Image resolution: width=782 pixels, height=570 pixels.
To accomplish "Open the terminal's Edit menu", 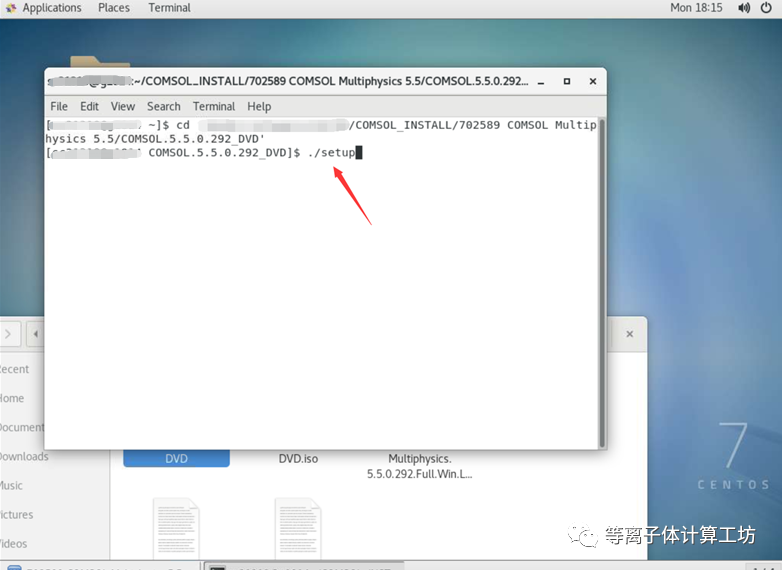I will click(90, 106).
